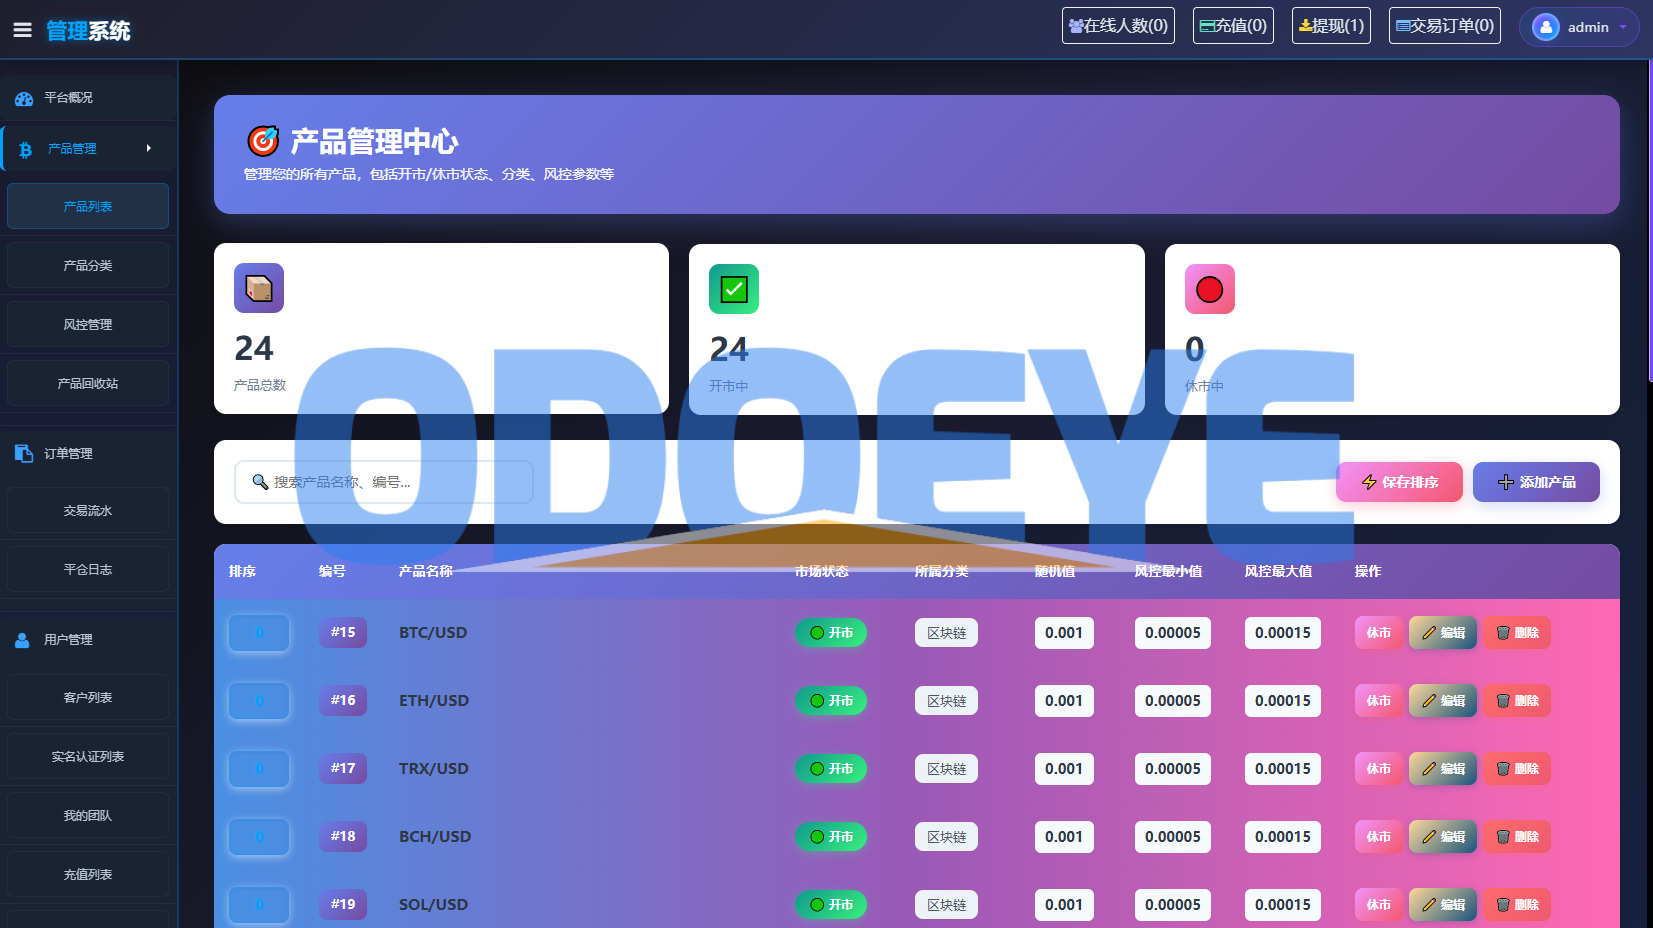The image size is (1653, 928).
Task: Toggle 开市 status for SOL/USD
Action: point(831,905)
